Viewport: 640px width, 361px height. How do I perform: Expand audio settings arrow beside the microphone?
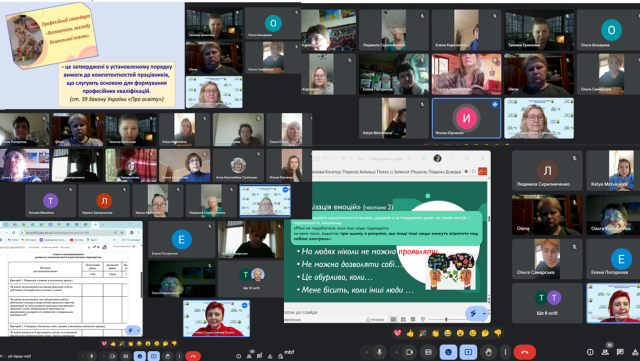[366, 352]
